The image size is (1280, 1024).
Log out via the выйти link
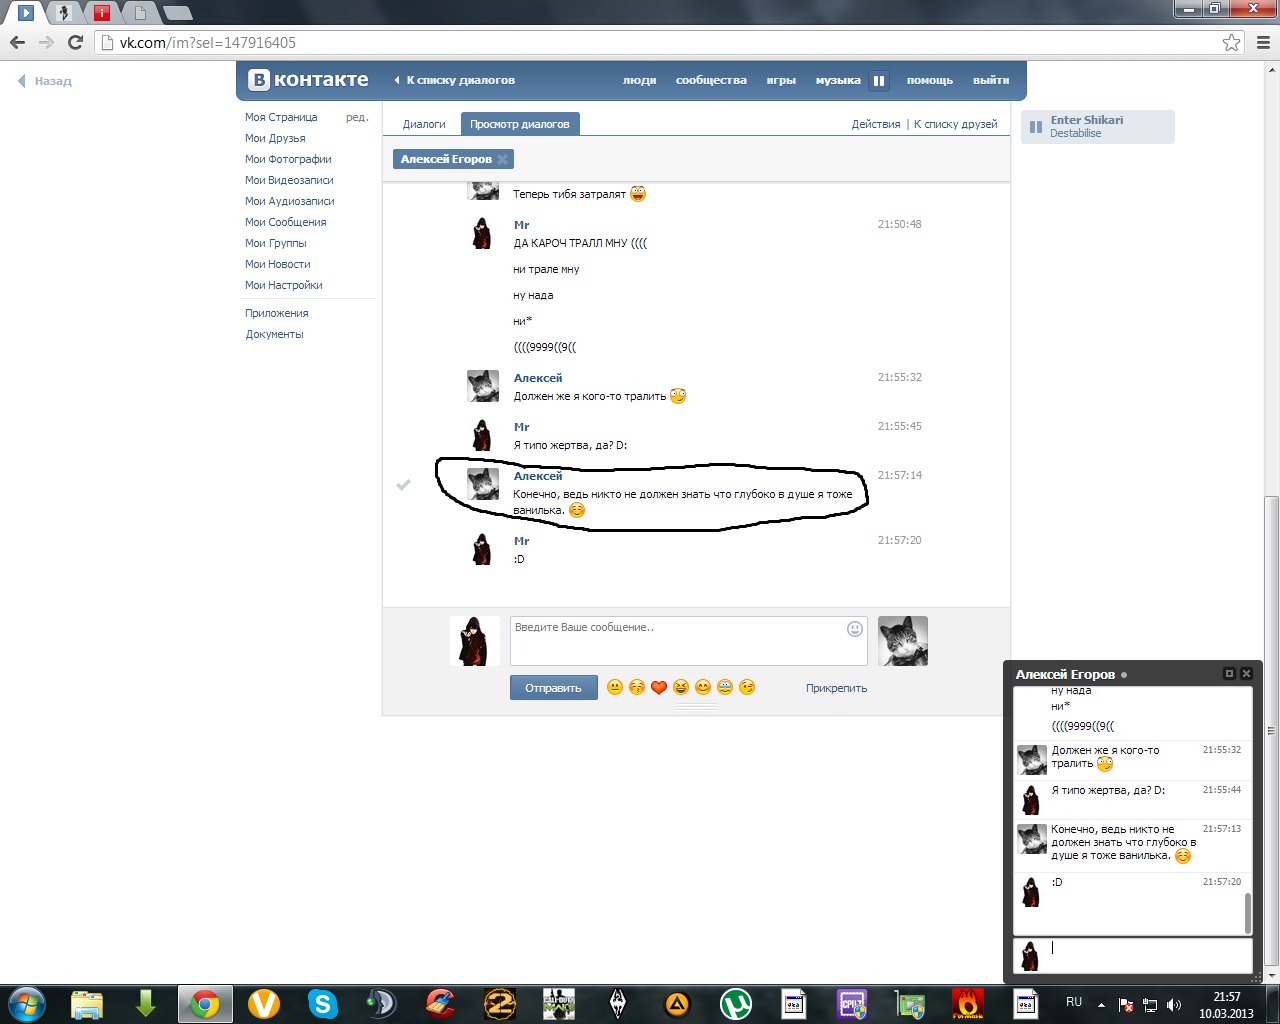click(x=991, y=80)
